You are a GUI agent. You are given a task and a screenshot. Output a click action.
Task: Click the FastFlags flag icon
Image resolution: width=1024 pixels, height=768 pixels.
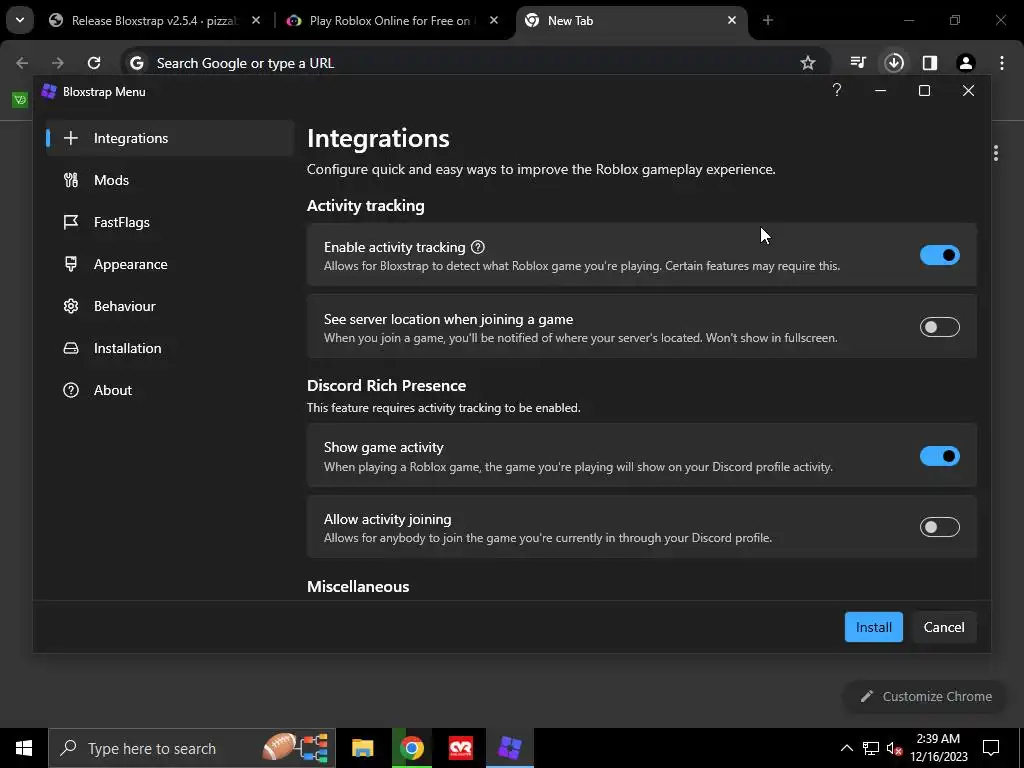(x=71, y=222)
